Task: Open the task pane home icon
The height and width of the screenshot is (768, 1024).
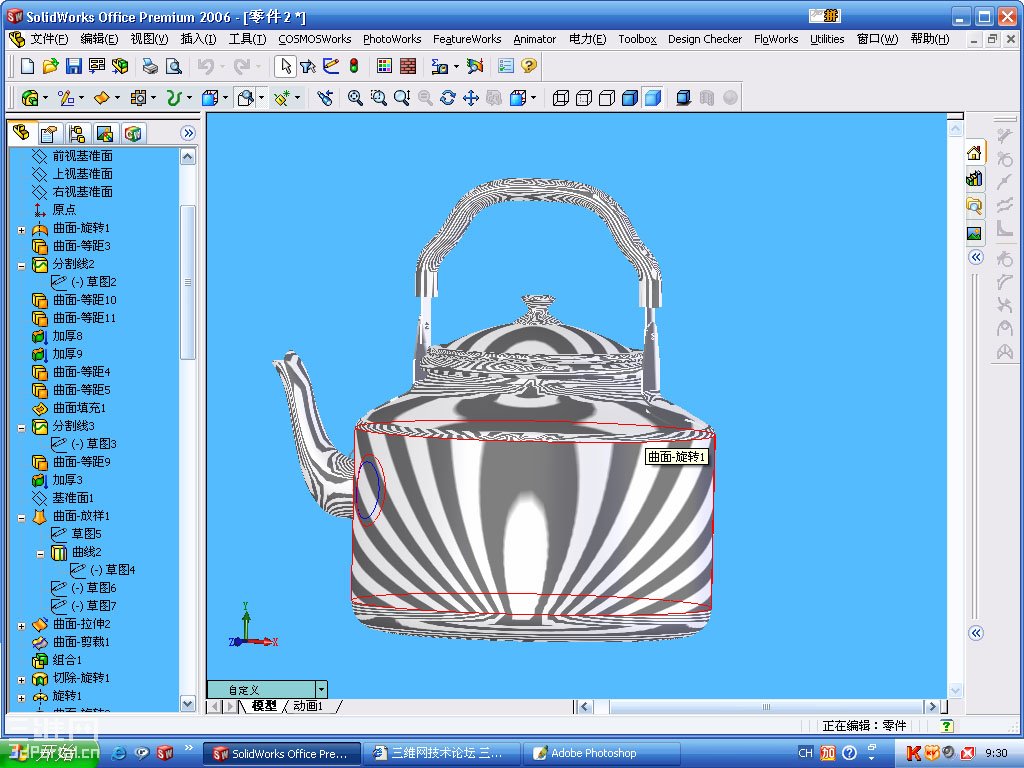Action: coord(974,153)
